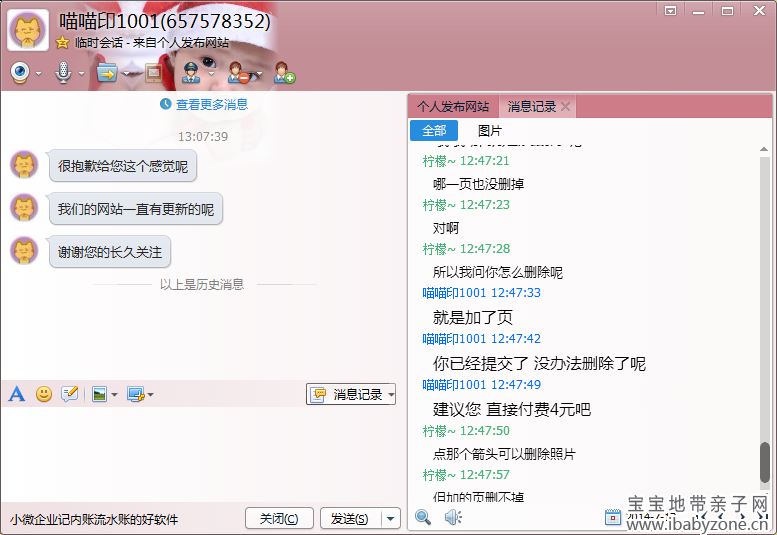Open the video call options arrow
Screen dimensions: 777x535
(x=38, y=74)
